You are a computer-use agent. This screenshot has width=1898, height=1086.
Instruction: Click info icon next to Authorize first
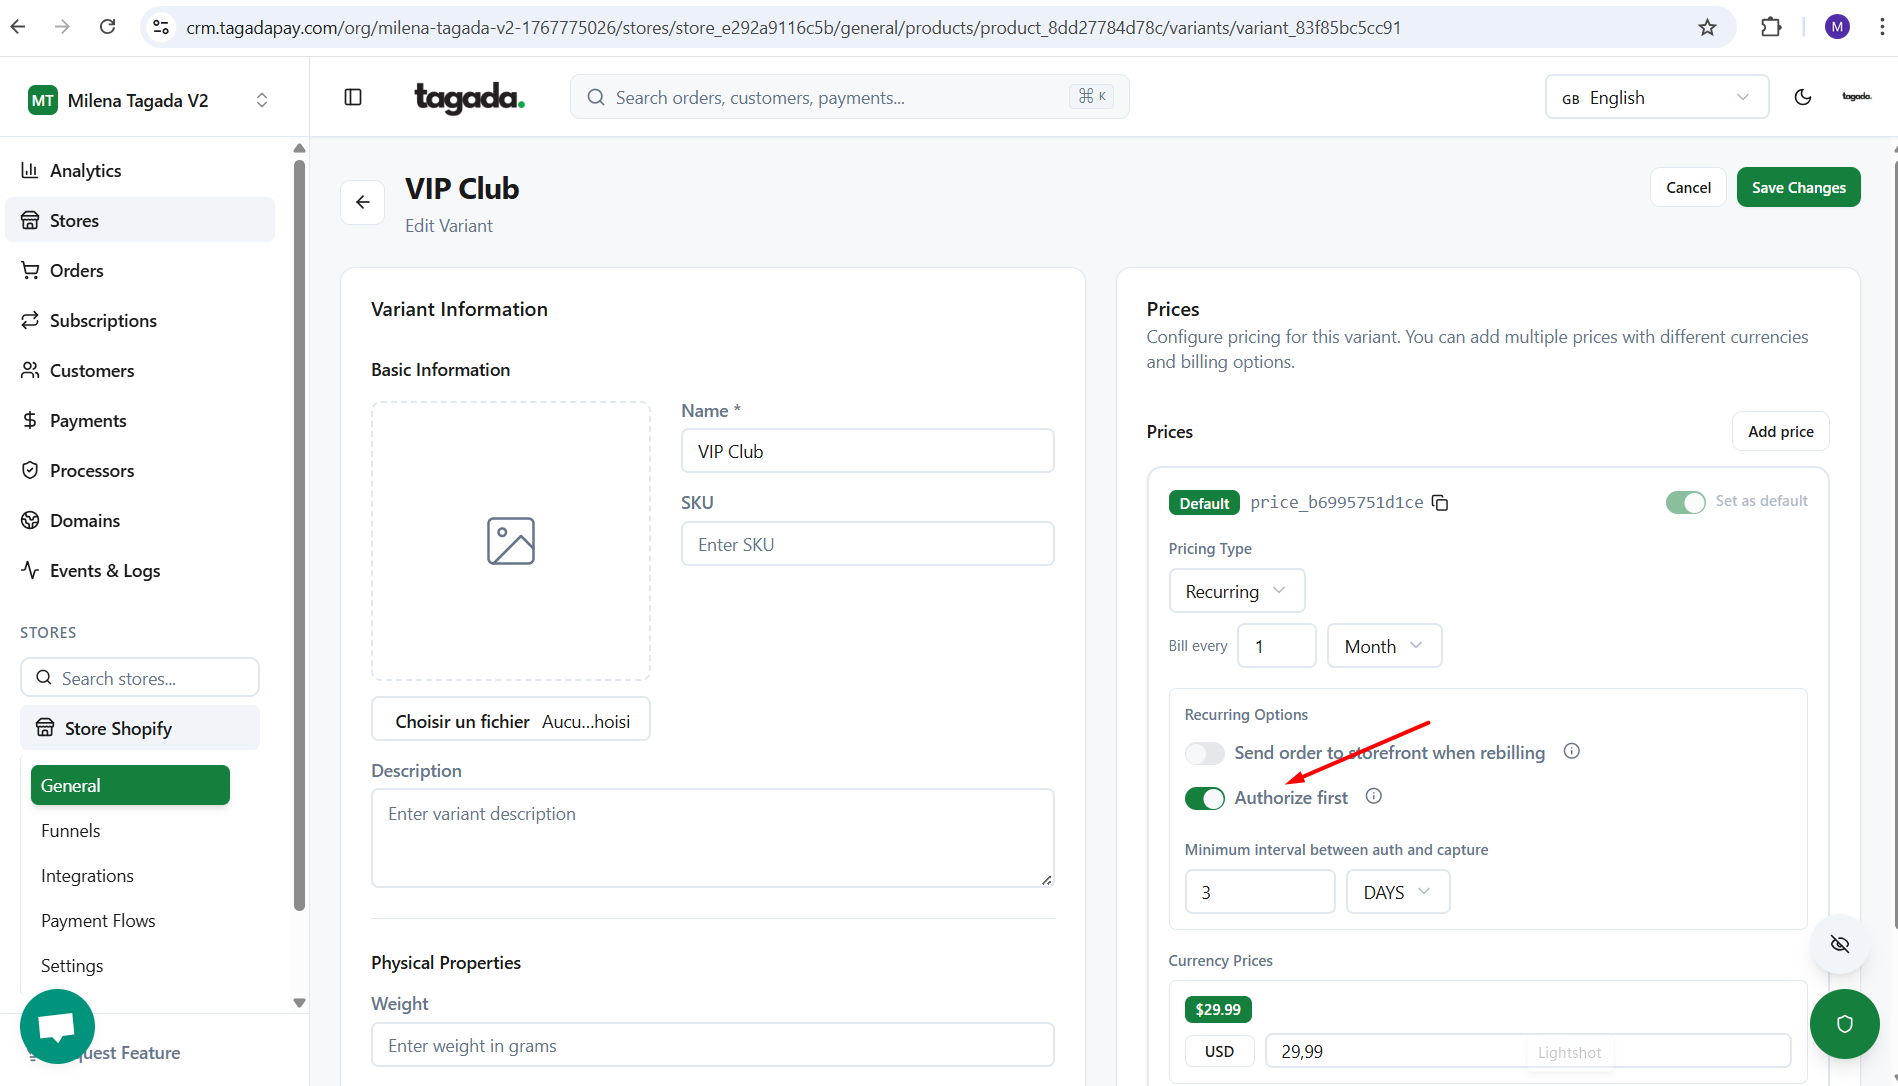(1374, 796)
